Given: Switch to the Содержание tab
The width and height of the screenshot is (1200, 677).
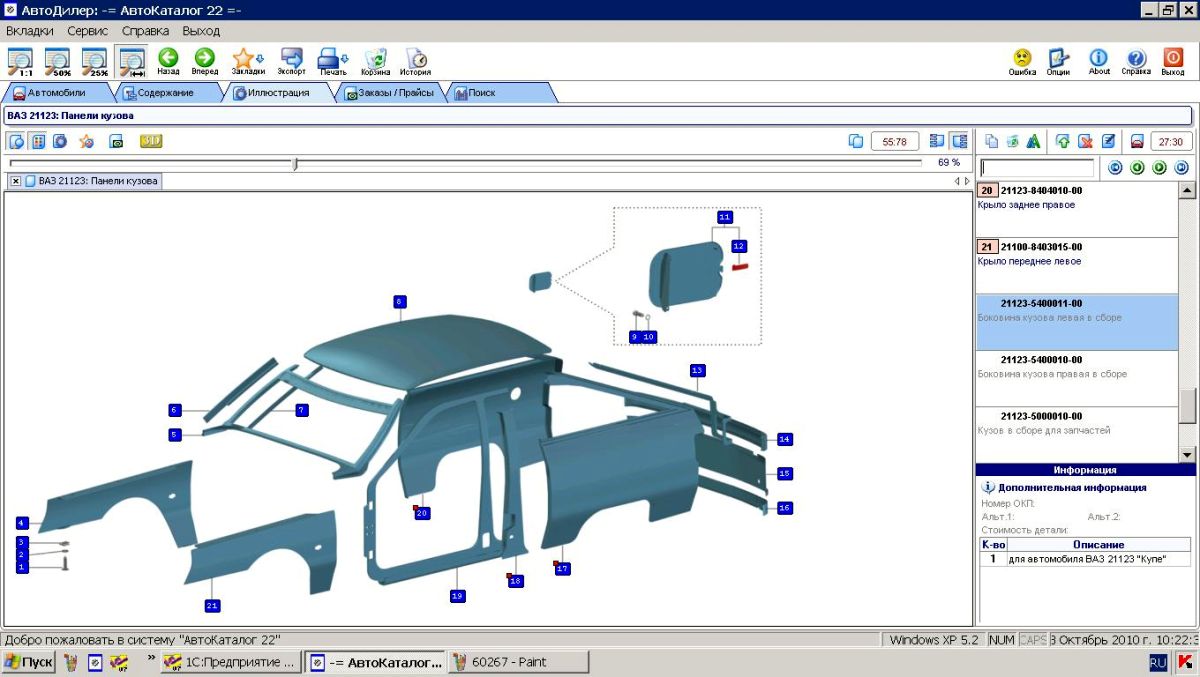Looking at the screenshot, I should [x=166, y=93].
